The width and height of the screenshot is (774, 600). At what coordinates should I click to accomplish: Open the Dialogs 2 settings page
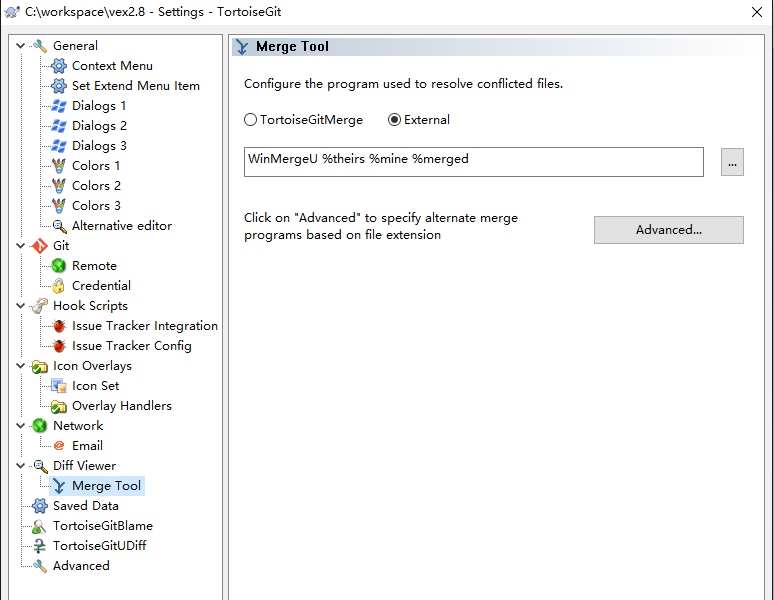pyautogui.click(x=99, y=126)
